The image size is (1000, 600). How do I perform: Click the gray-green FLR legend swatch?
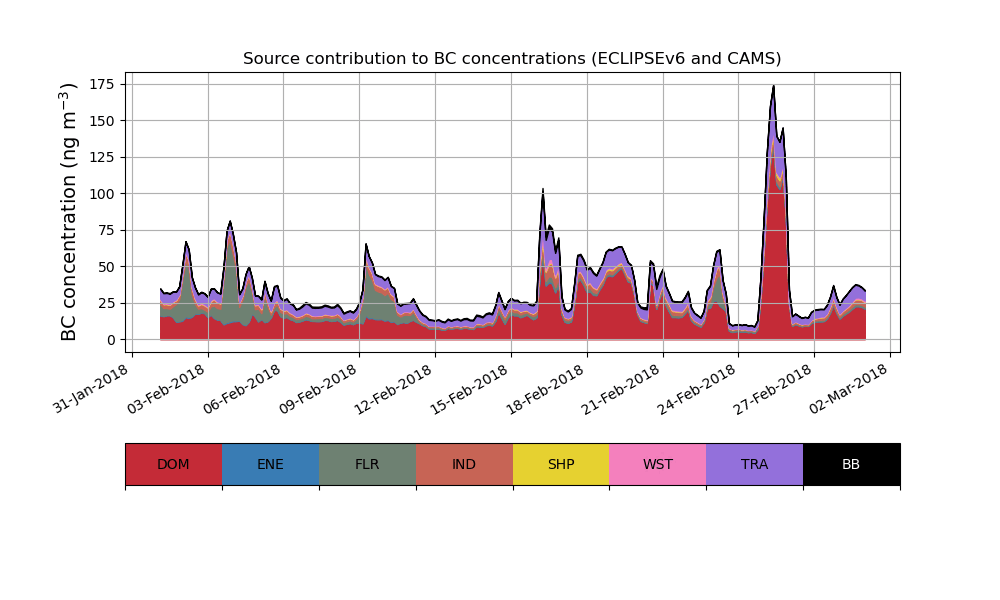[367, 464]
